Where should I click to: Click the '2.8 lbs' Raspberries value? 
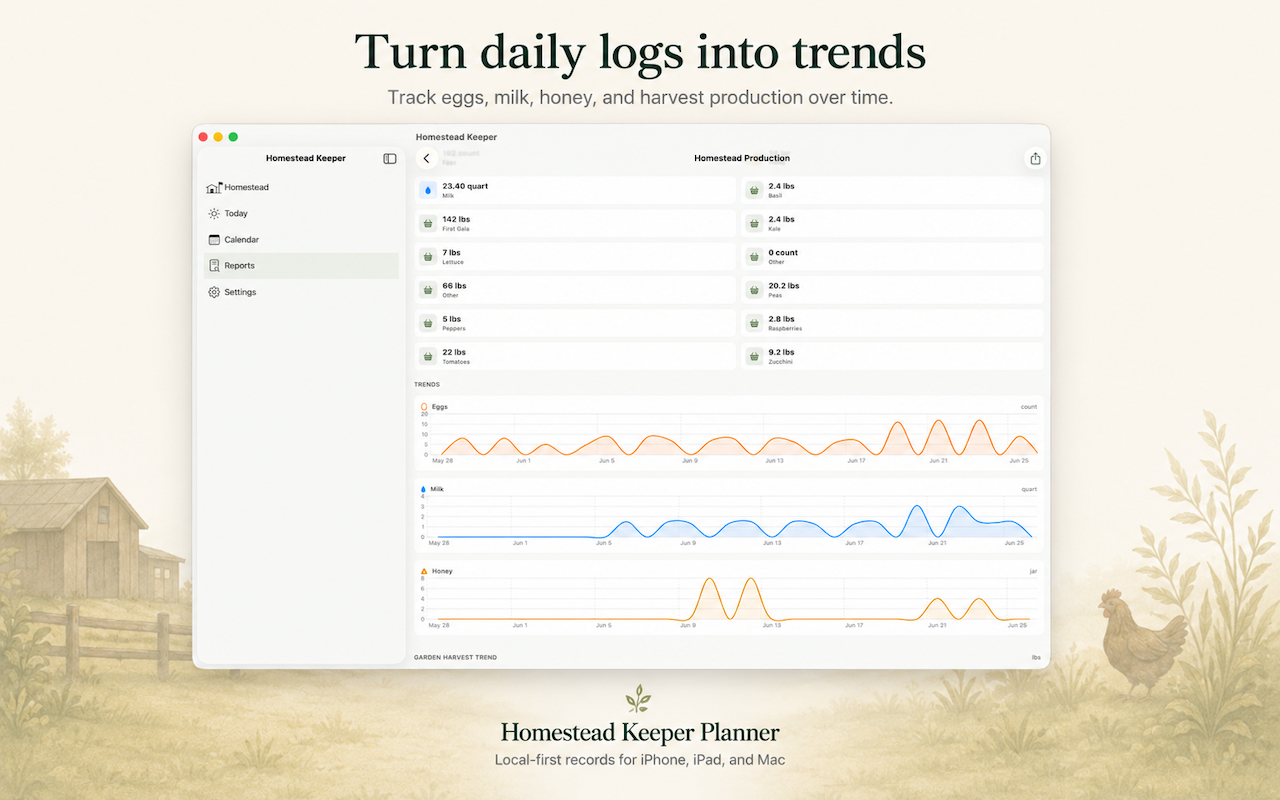click(x=781, y=319)
